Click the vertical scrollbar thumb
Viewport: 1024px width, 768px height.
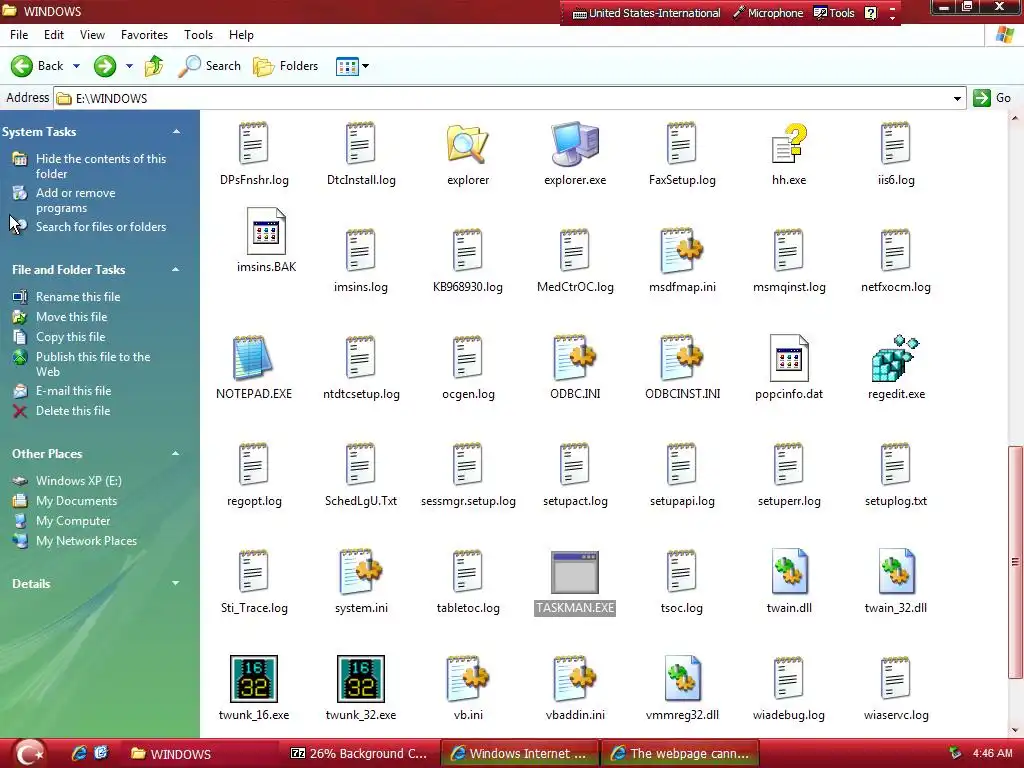point(1015,562)
